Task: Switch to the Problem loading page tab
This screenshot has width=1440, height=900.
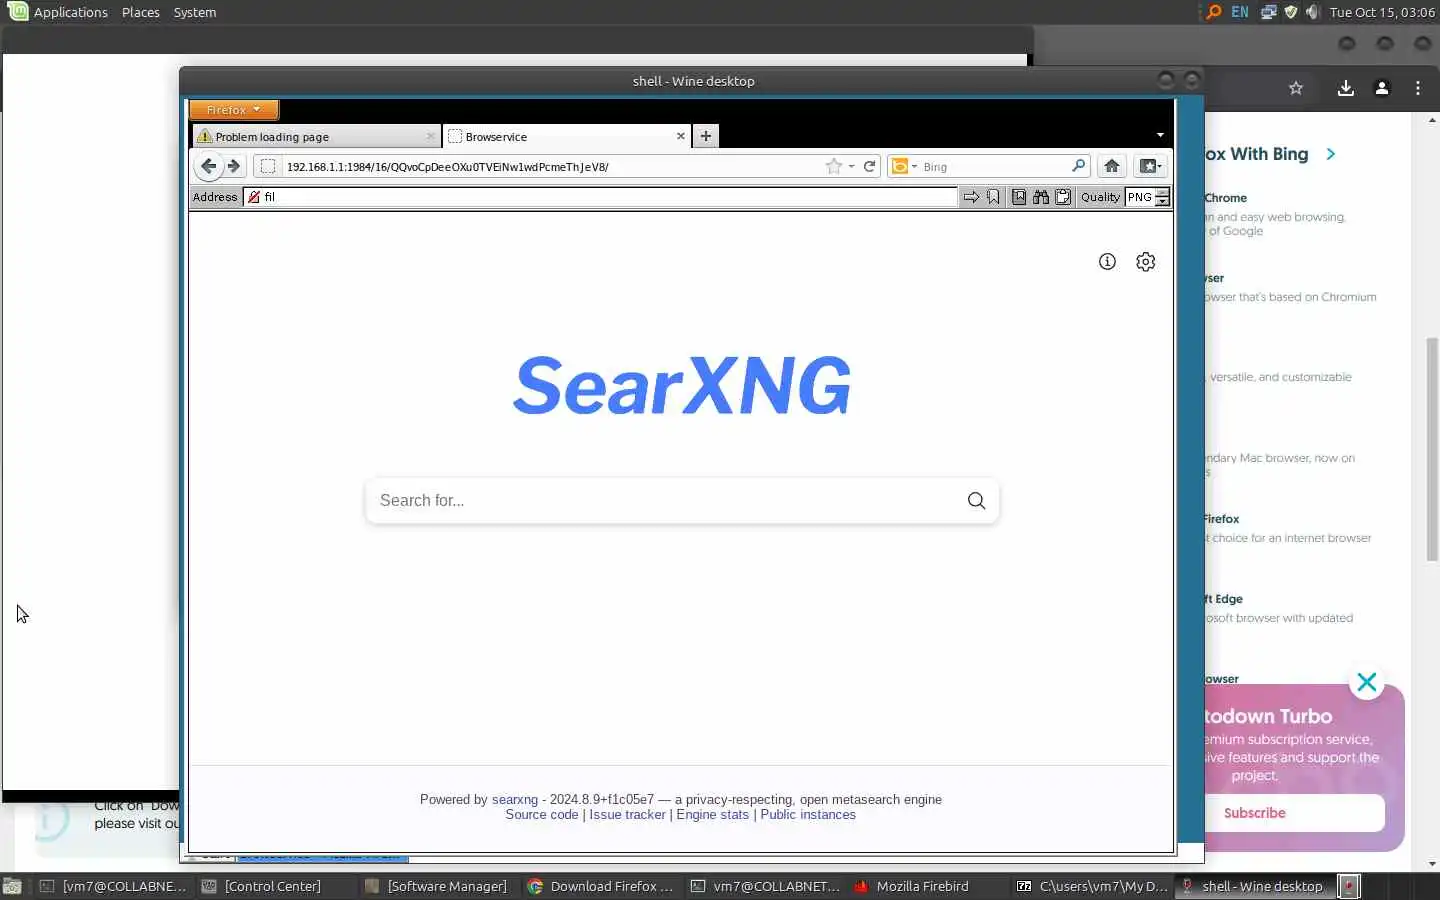Action: point(315,136)
